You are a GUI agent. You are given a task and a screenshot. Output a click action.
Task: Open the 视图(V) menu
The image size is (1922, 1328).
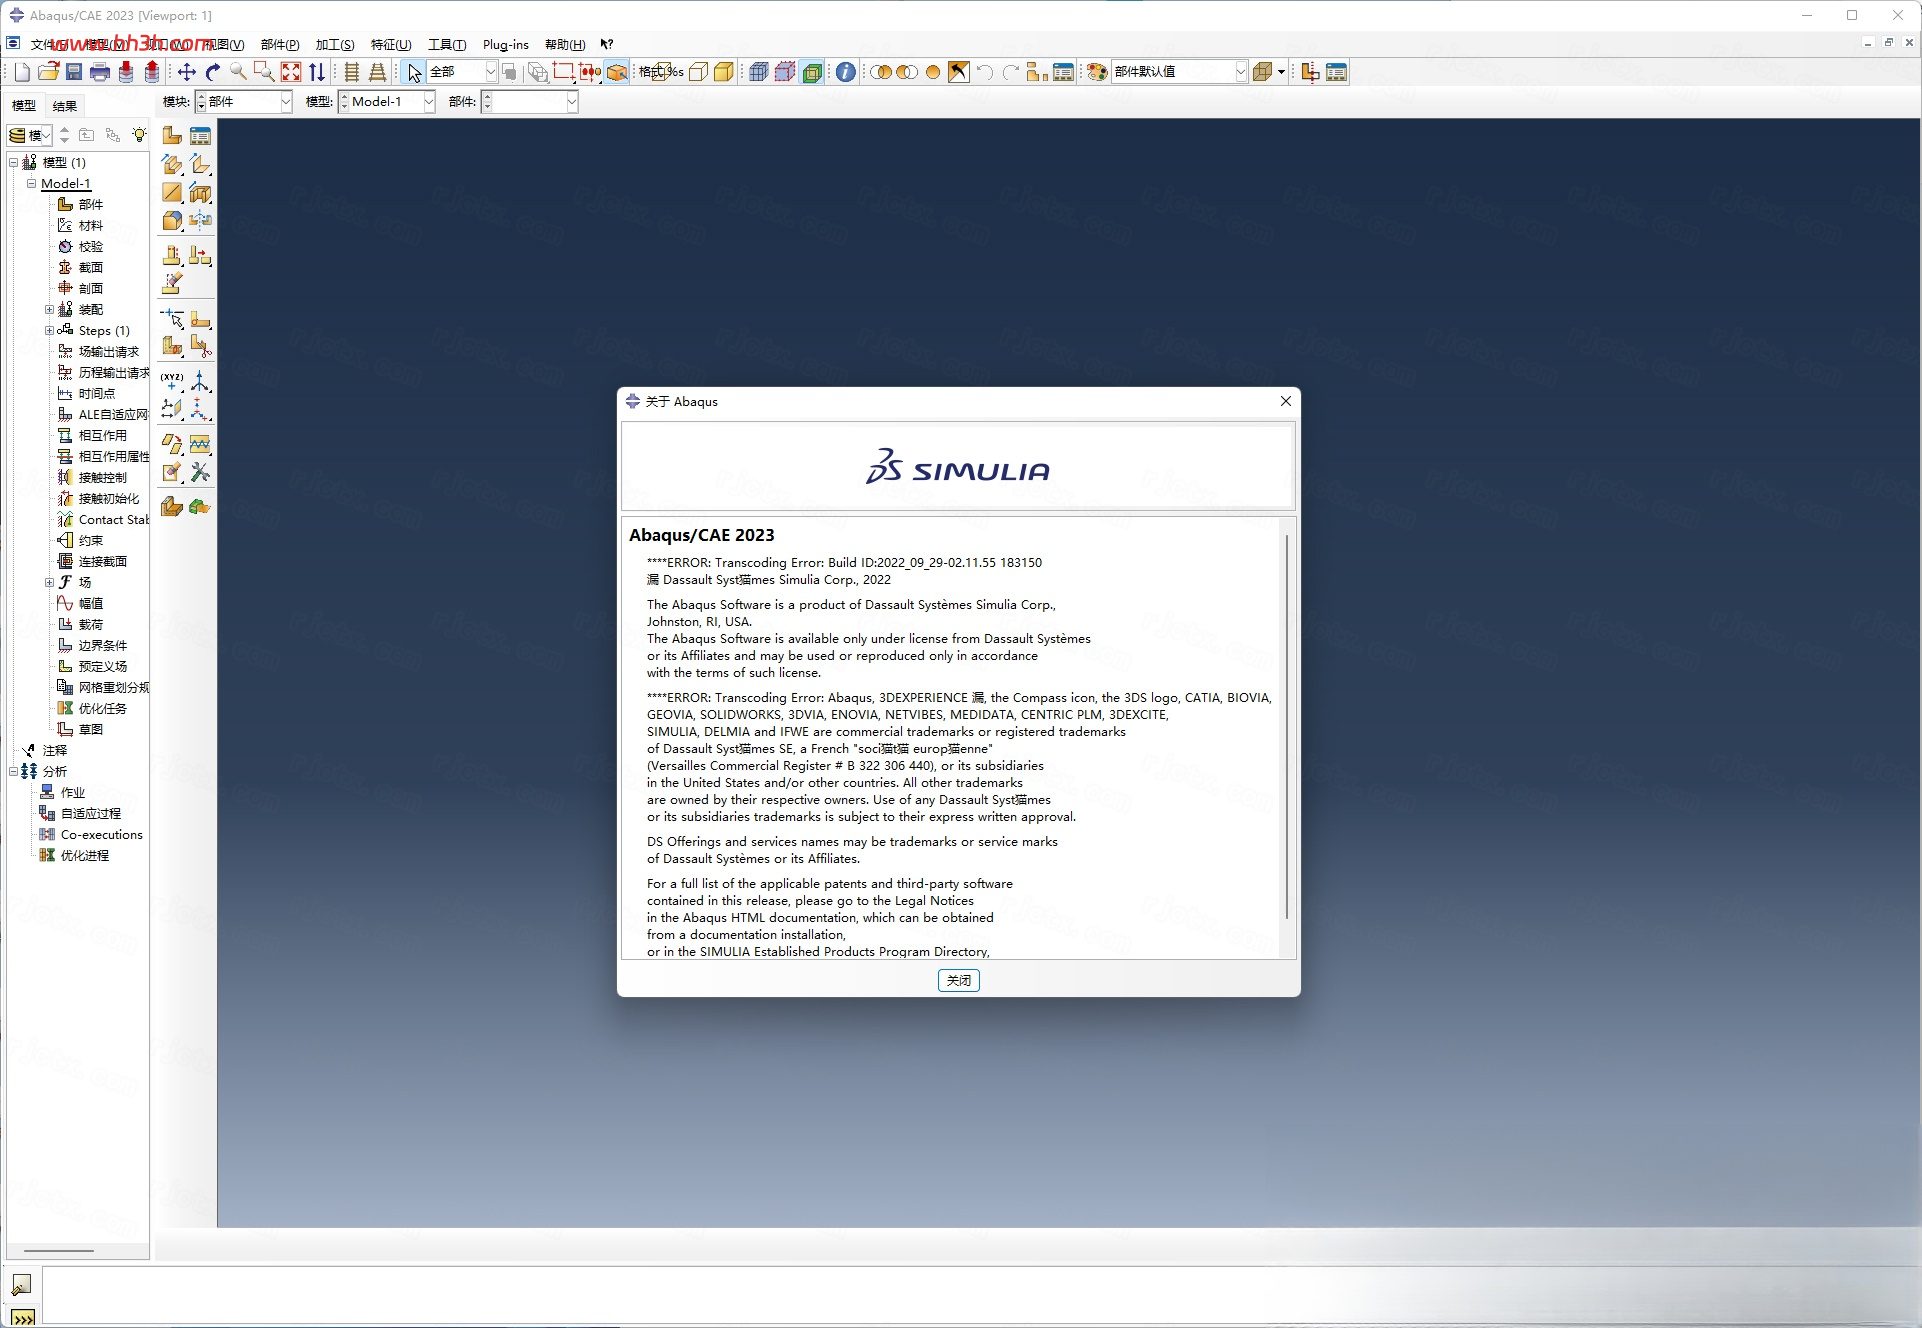(223, 44)
